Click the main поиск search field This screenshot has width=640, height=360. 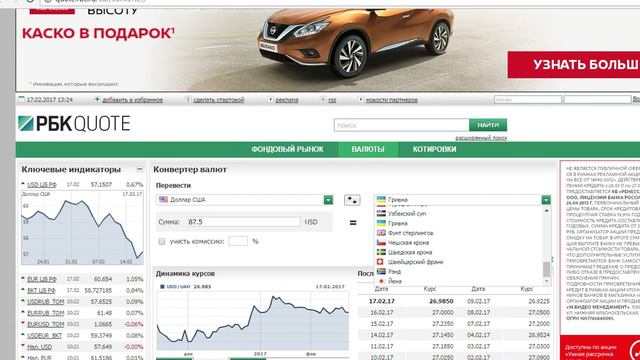coord(401,125)
